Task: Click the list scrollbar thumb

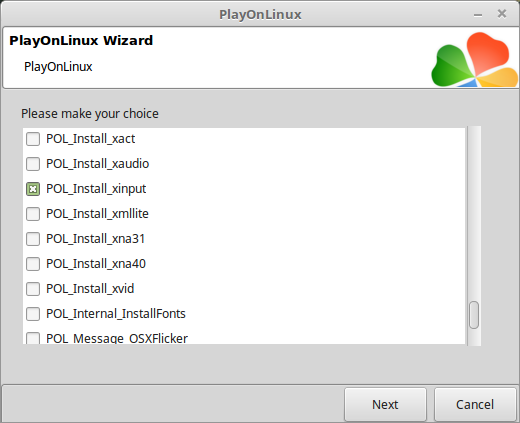Action: [474, 315]
